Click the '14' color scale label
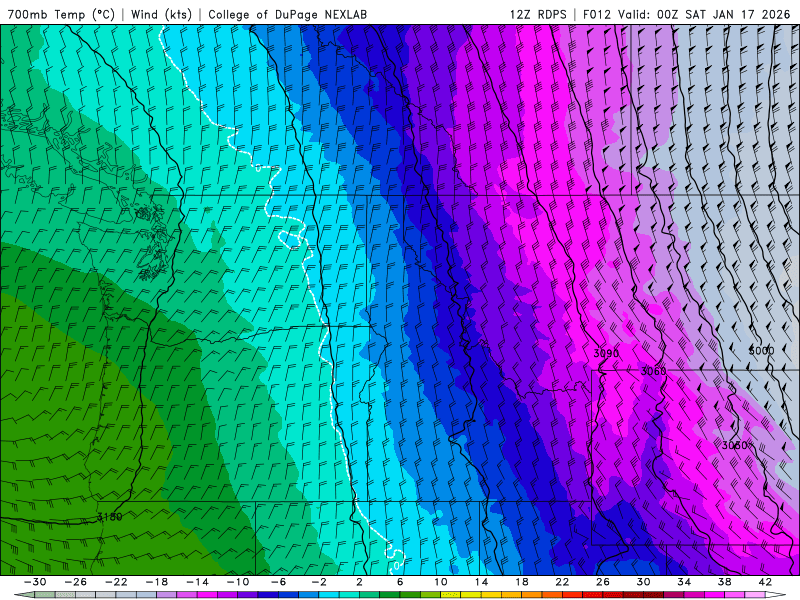Viewport: 800px width, 600px height. click(x=481, y=582)
